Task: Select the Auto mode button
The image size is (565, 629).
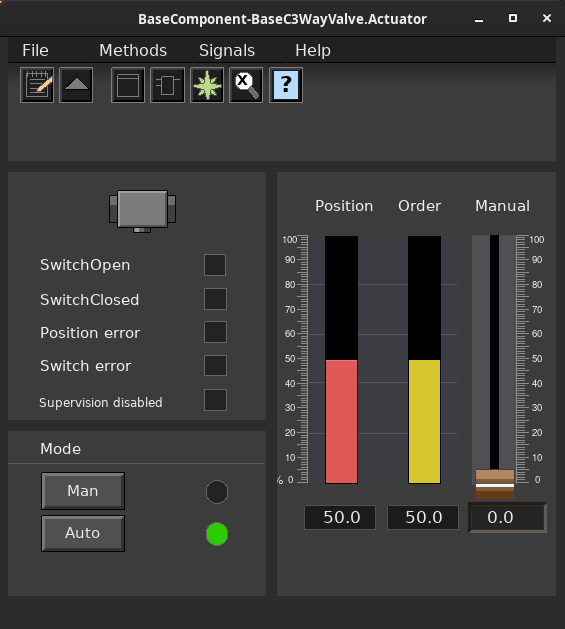Action: click(x=83, y=533)
